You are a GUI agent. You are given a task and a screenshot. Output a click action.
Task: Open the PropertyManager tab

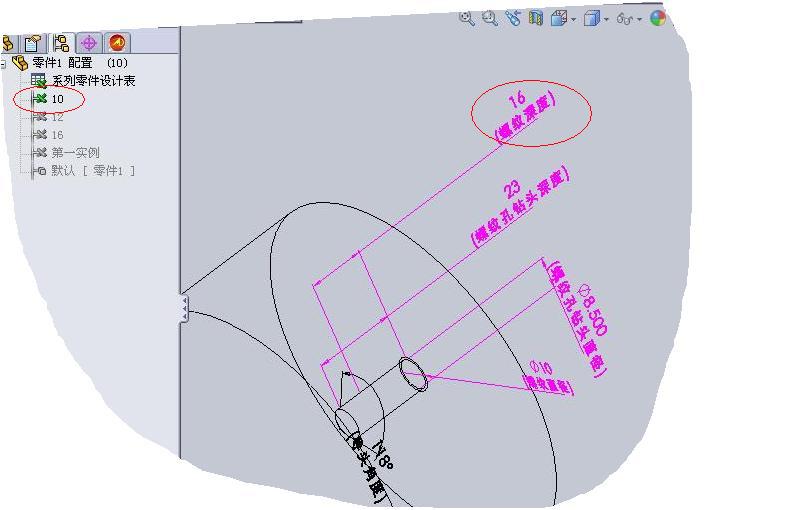click(x=33, y=44)
